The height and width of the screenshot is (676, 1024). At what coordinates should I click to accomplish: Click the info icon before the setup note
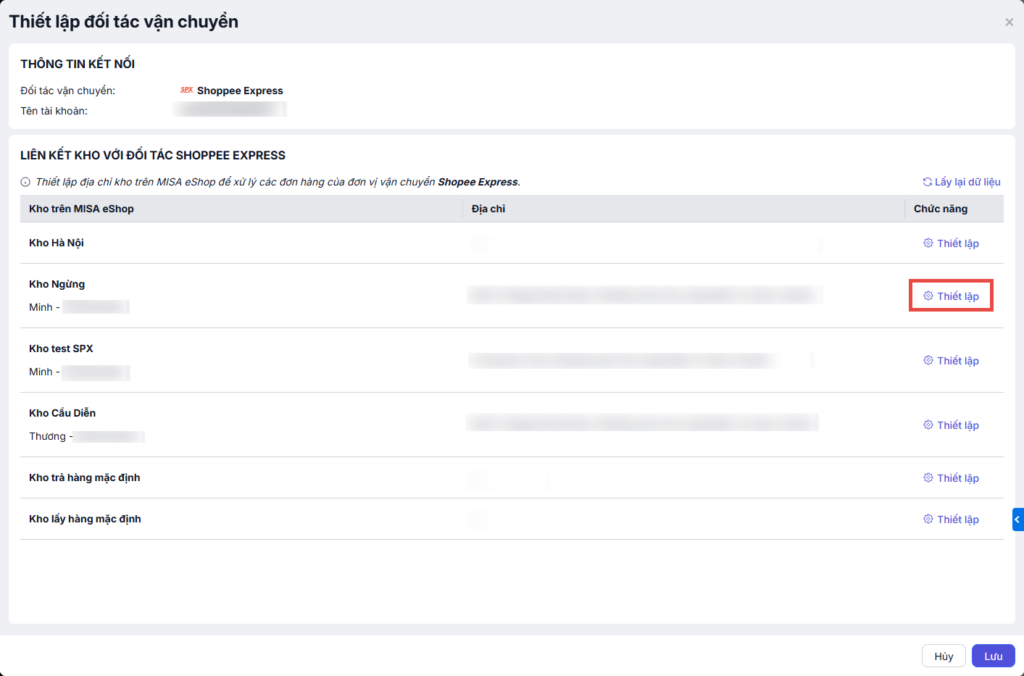point(25,182)
